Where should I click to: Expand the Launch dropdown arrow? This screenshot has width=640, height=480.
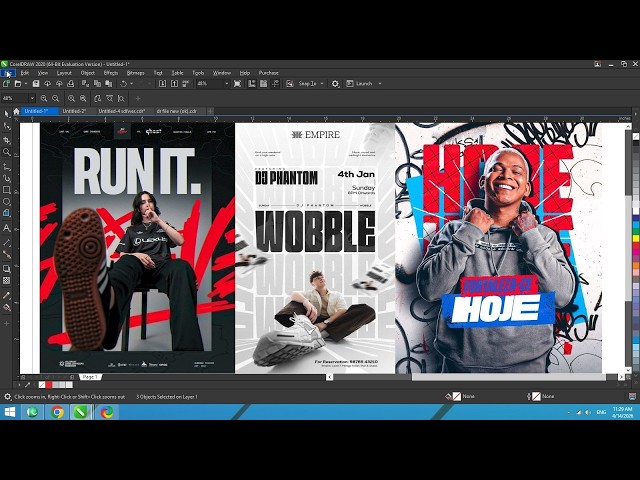(x=380, y=84)
